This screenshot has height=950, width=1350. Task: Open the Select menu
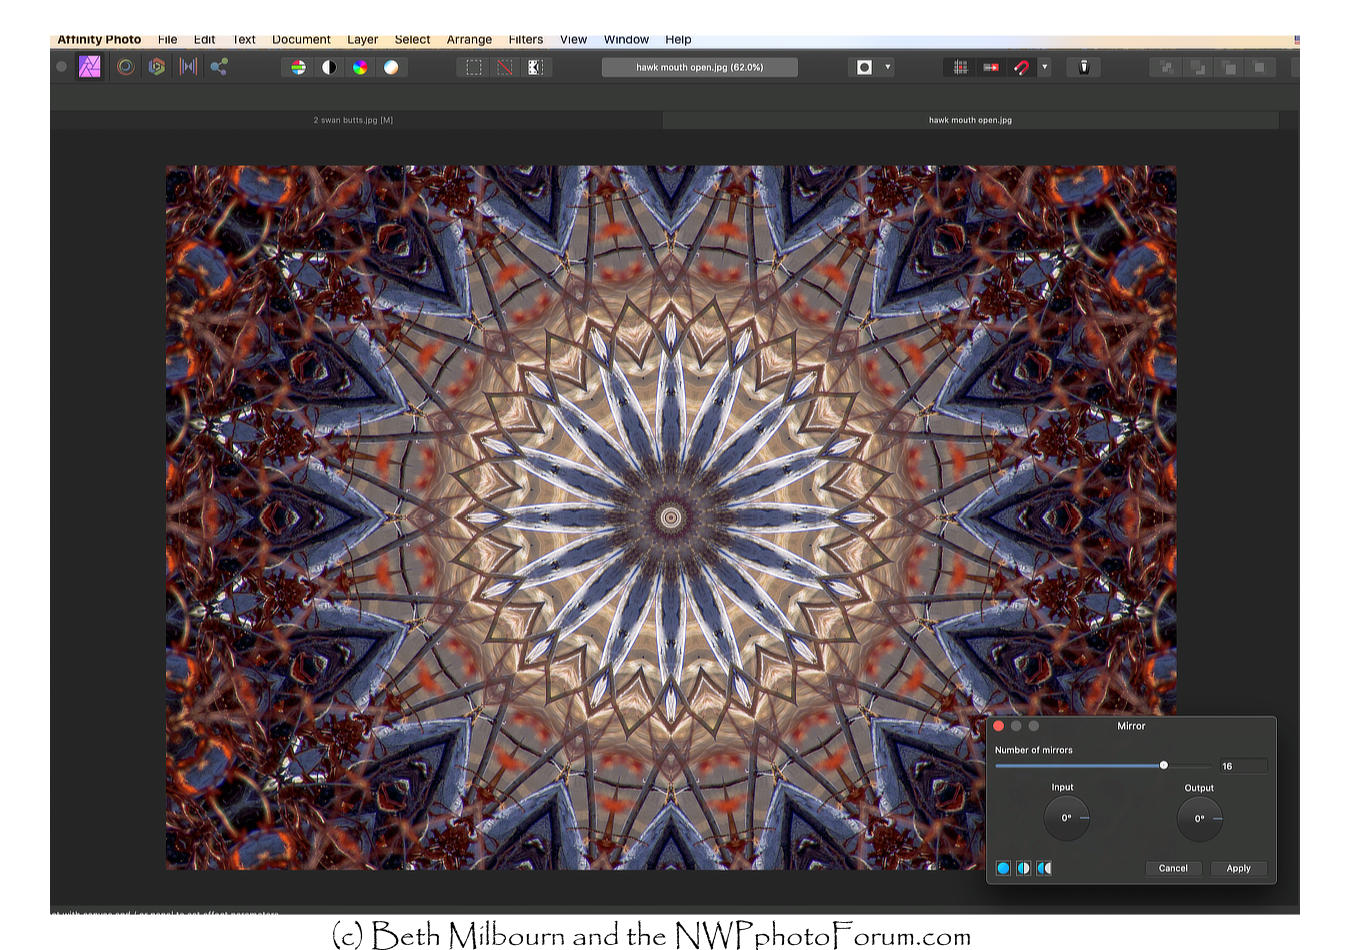[x=412, y=40]
